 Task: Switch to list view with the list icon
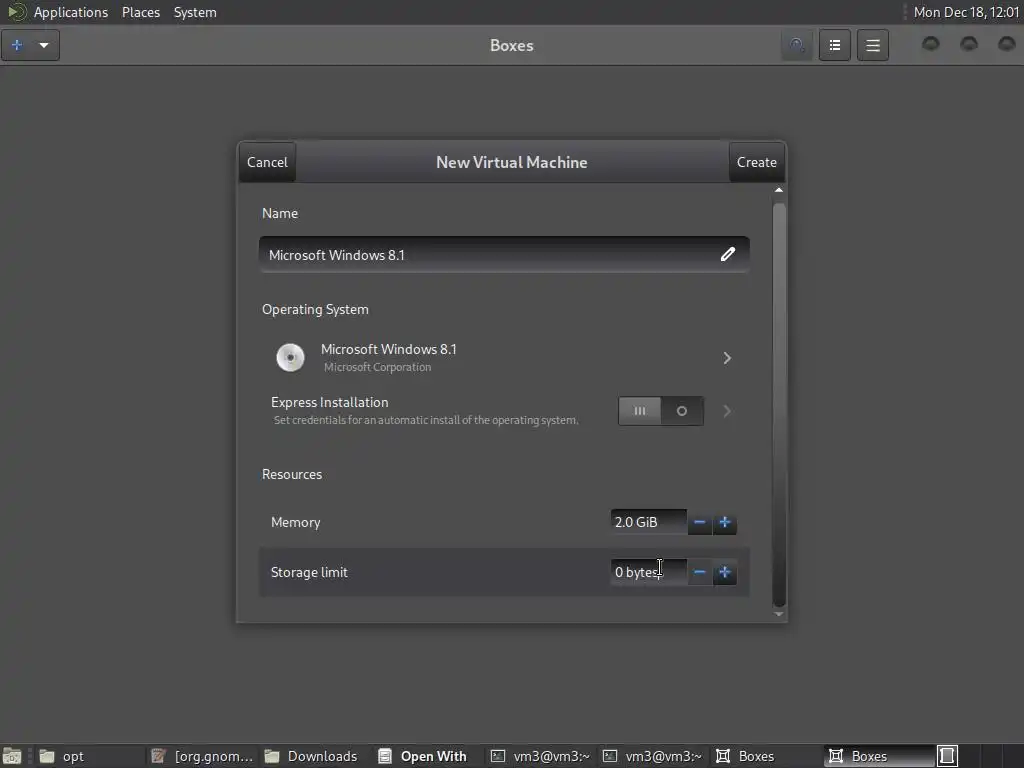click(x=835, y=45)
